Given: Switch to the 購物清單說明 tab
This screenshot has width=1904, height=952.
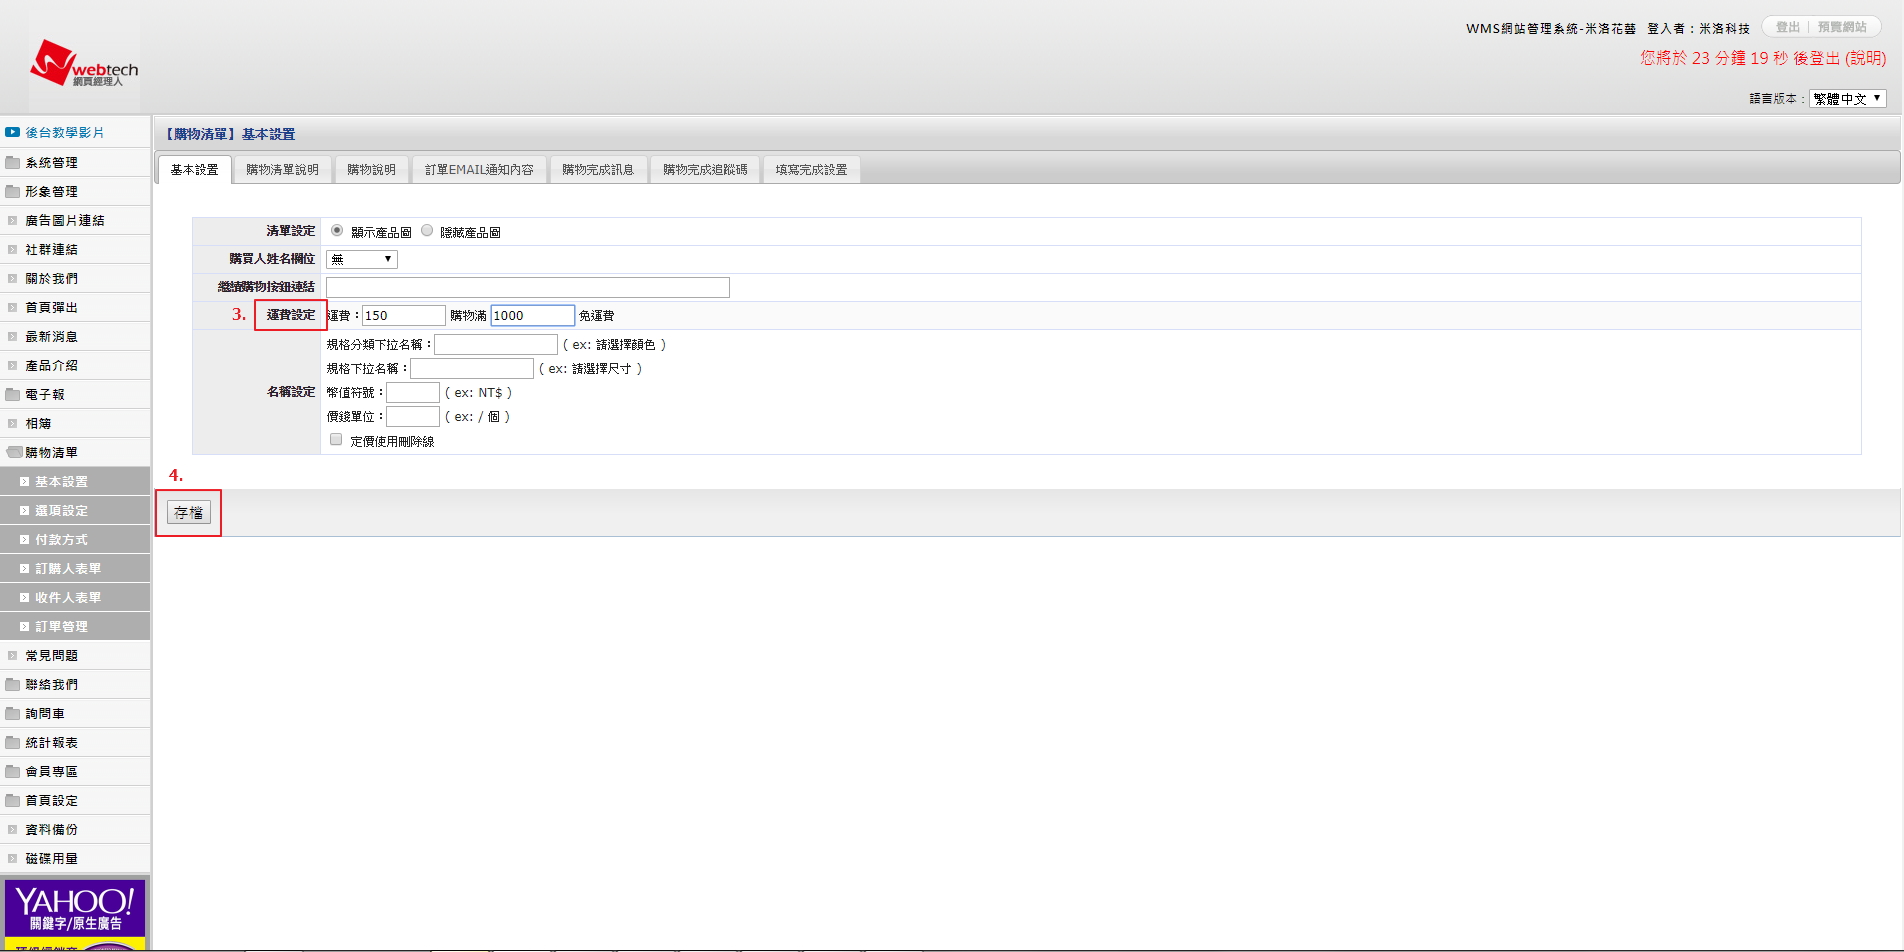Looking at the screenshot, I should [x=282, y=170].
